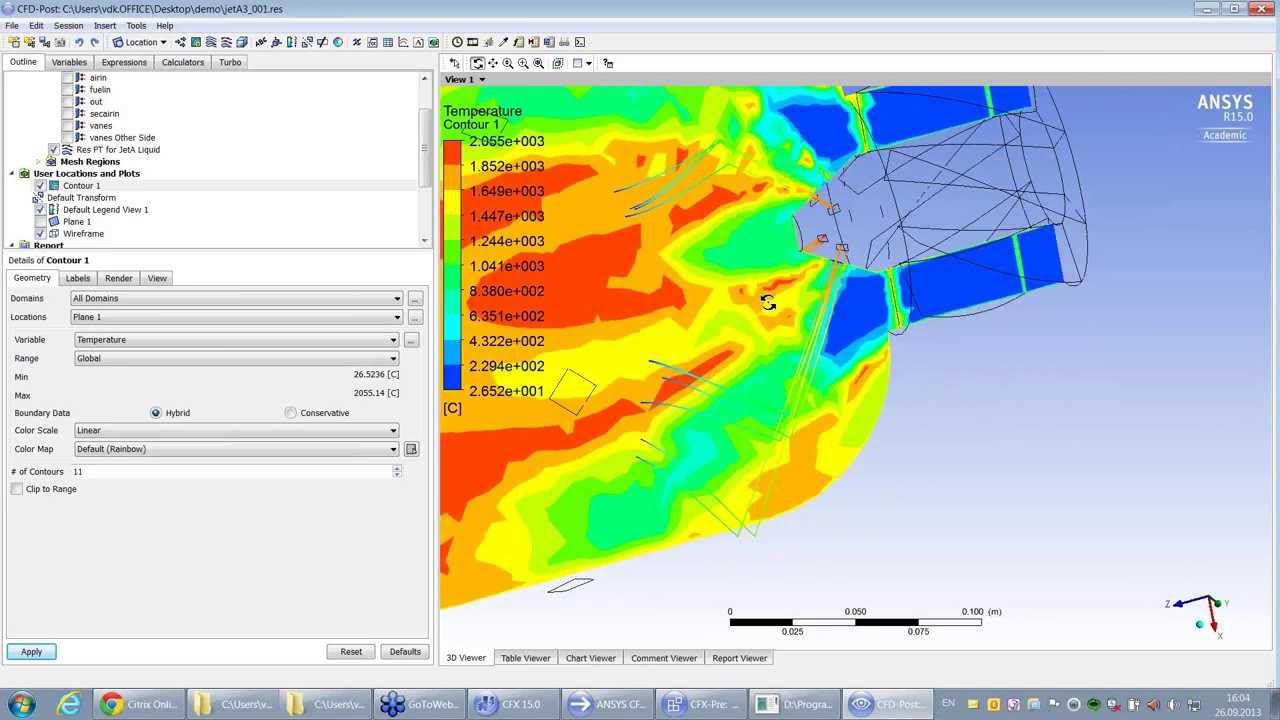
Task: Open the Session menu
Action: (68, 25)
